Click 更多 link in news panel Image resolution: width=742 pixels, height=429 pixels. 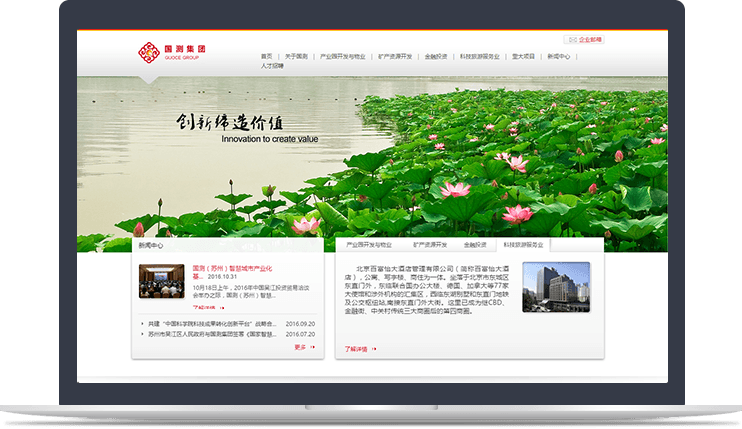[x=304, y=347]
